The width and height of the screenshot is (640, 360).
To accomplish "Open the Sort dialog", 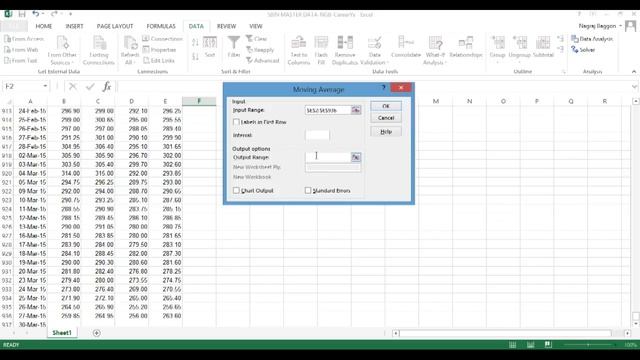I will point(210,47).
